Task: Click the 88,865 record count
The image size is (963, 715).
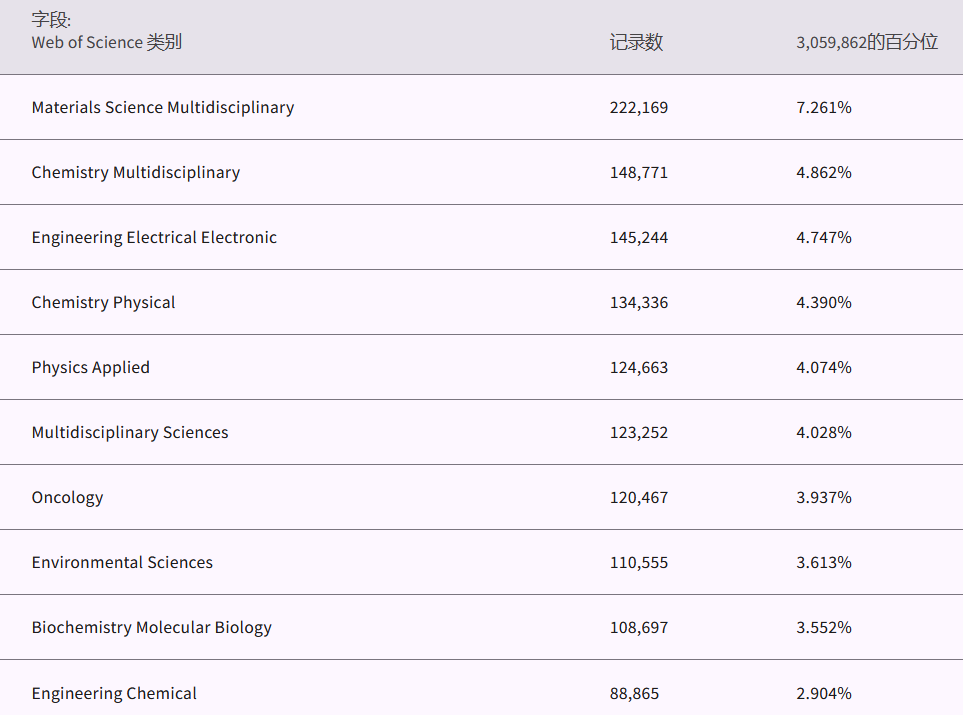Action: pyautogui.click(x=635, y=693)
